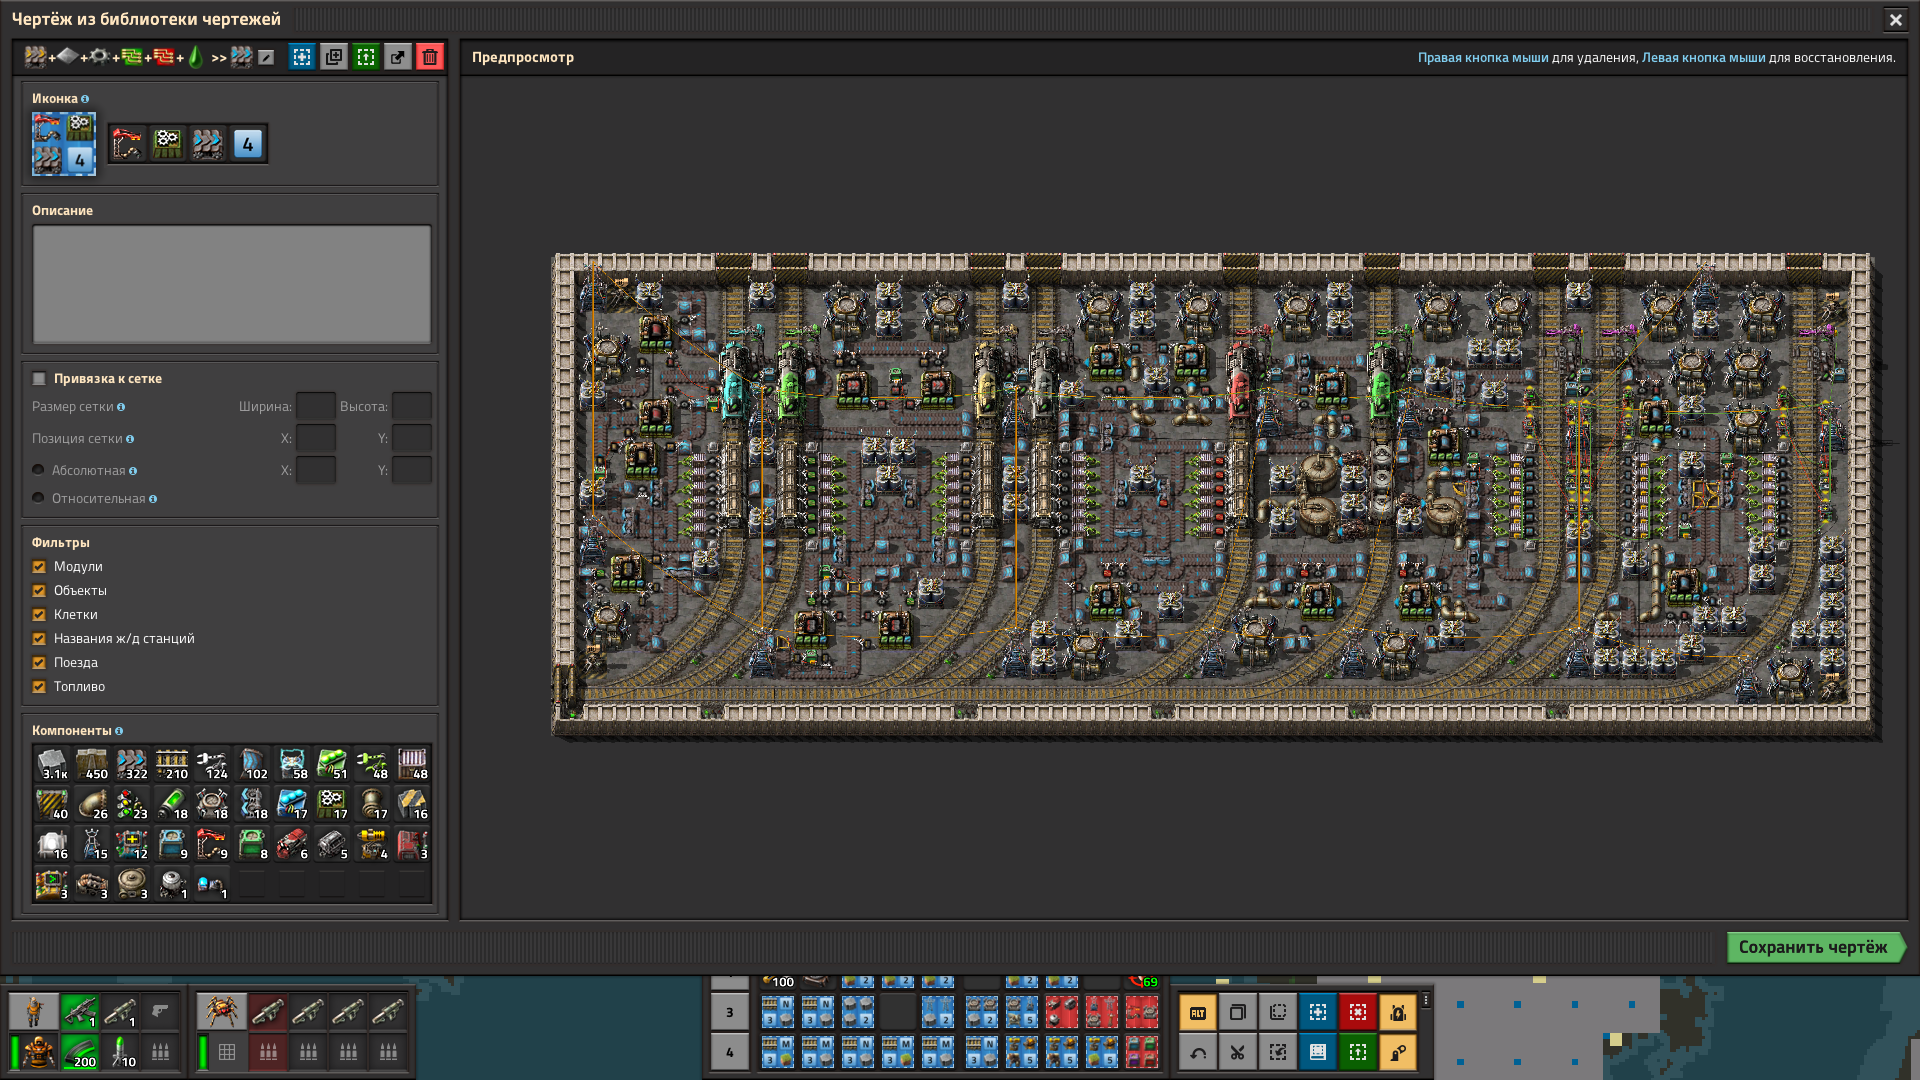The width and height of the screenshot is (1920, 1080).
Task: Click the Описание text box
Action: (x=232, y=285)
